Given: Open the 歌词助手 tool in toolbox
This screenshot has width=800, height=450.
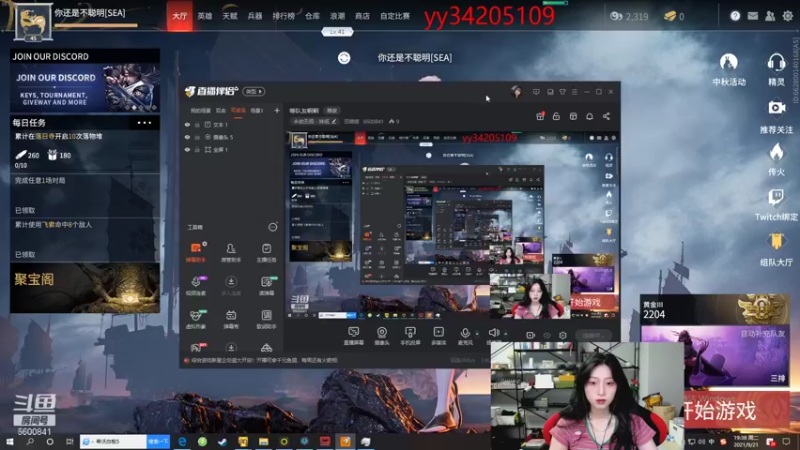Looking at the screenshot, I should point(266,319).
